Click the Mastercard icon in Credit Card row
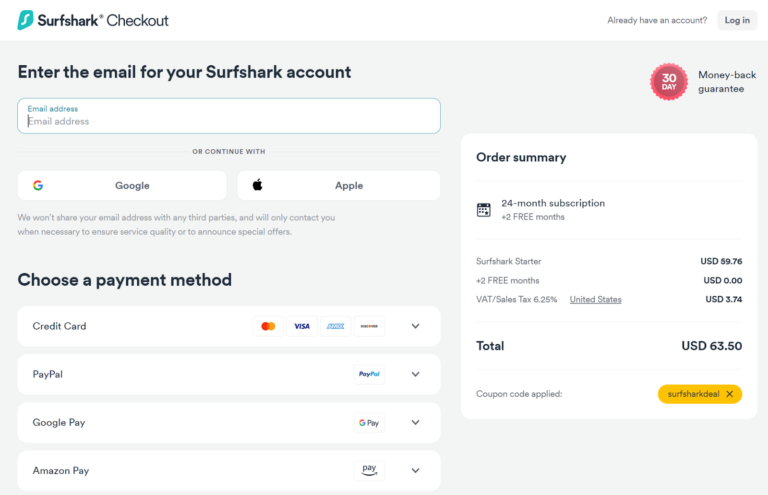Viewport: 768px width, 495px height. (x=268, y=326)
